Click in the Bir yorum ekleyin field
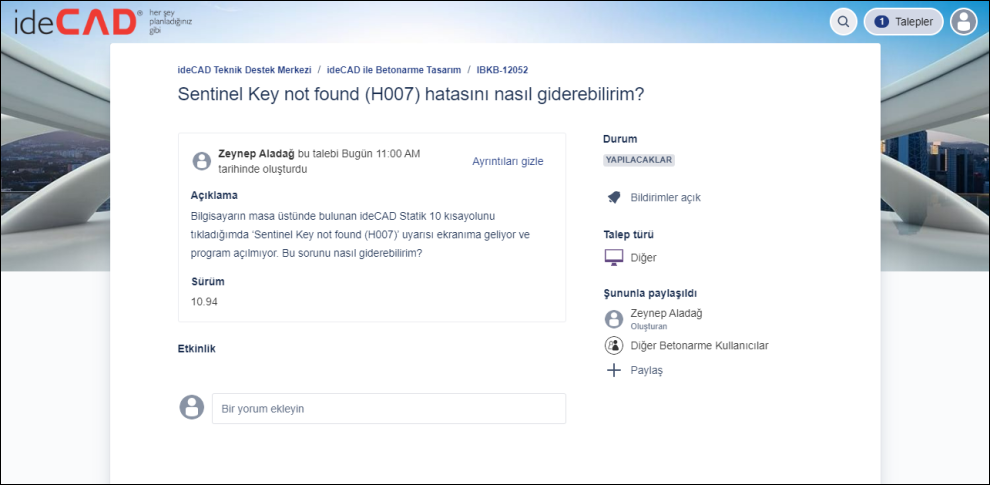 point(388,408)
